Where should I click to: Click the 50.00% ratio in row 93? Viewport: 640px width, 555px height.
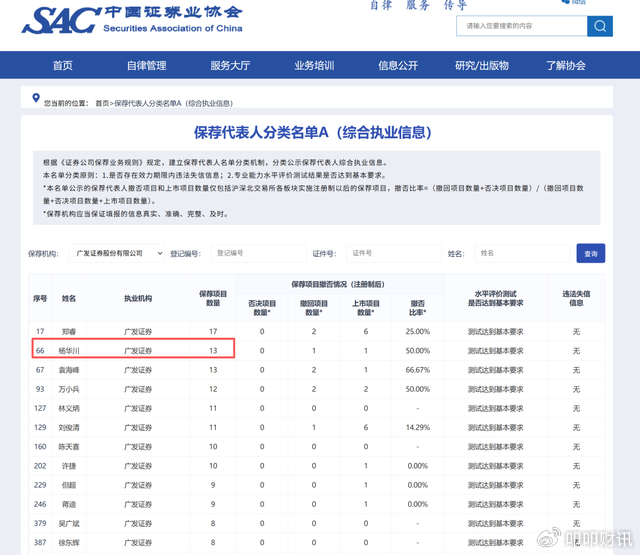tap(418, 389)
